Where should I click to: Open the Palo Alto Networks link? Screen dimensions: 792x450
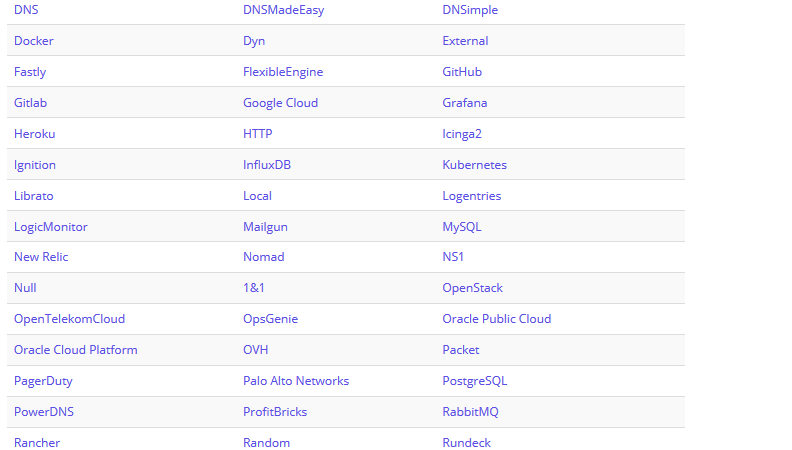coord(296,381)
